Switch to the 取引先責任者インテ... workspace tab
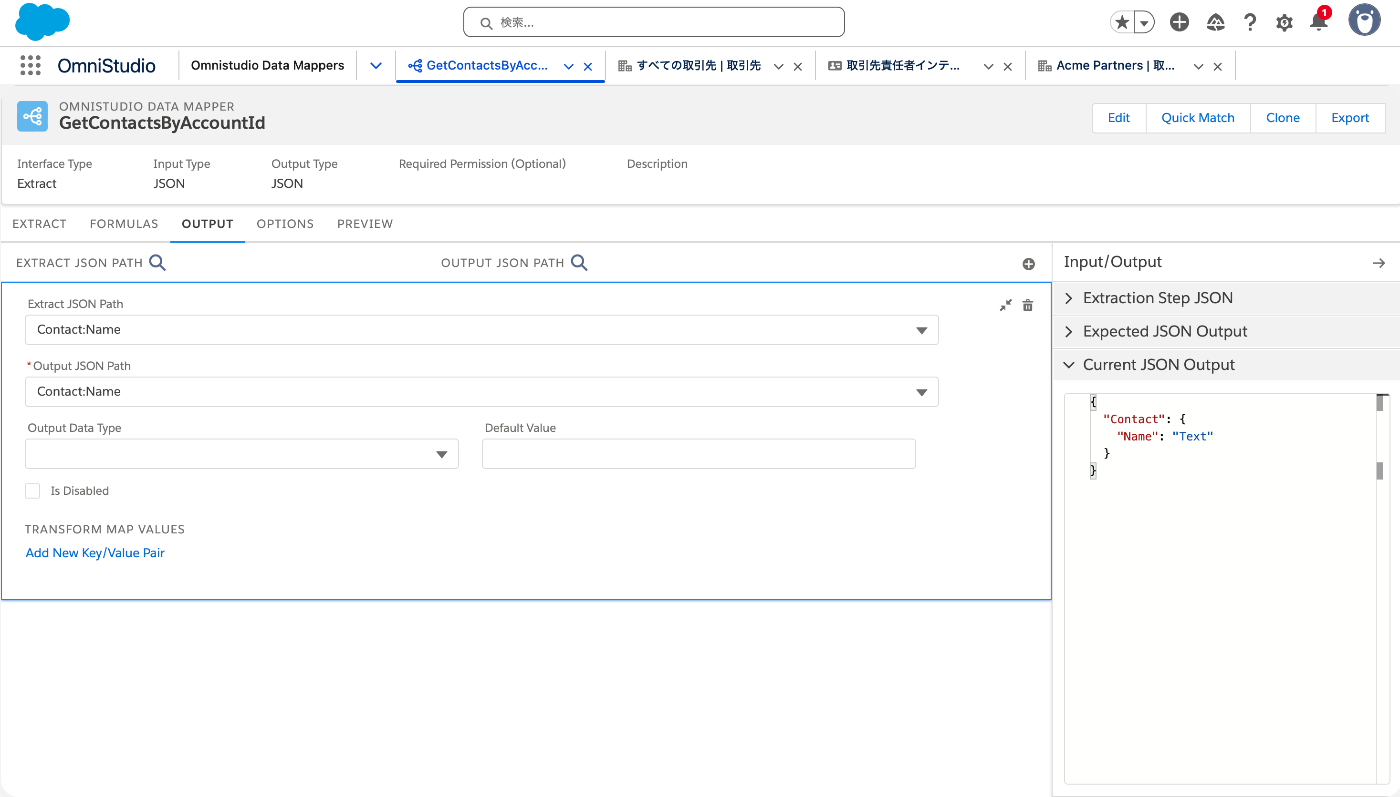This screenshot has height=797, width=1400. (x=894, y=66)
